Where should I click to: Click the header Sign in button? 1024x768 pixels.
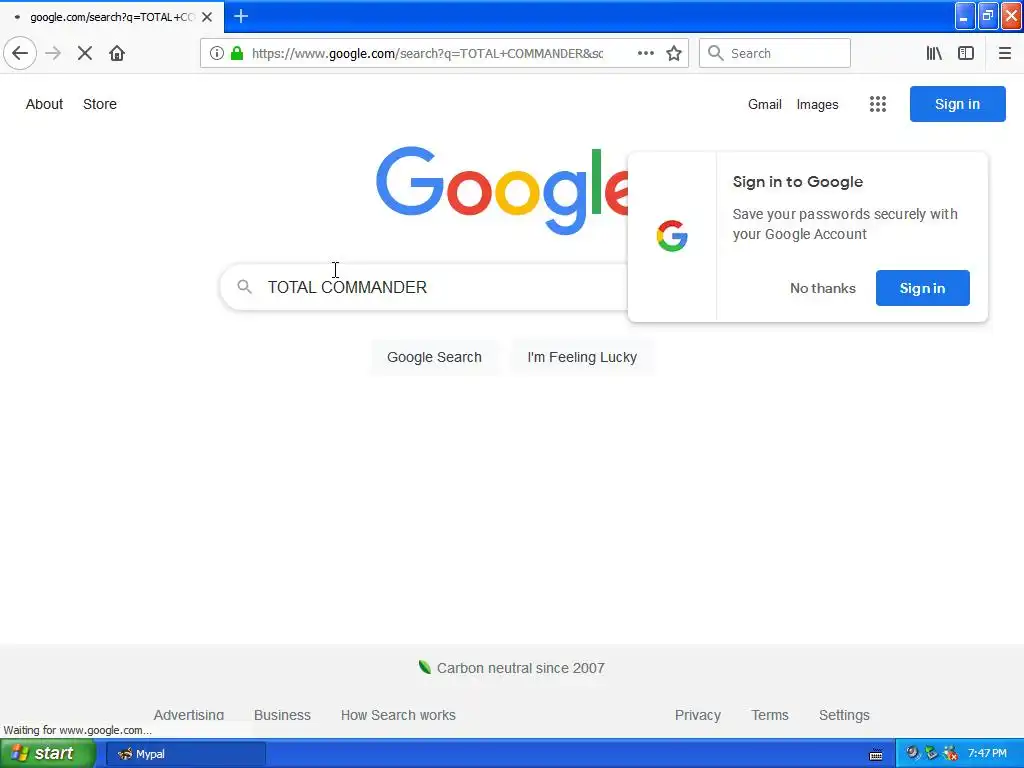(x=957, y=104)
